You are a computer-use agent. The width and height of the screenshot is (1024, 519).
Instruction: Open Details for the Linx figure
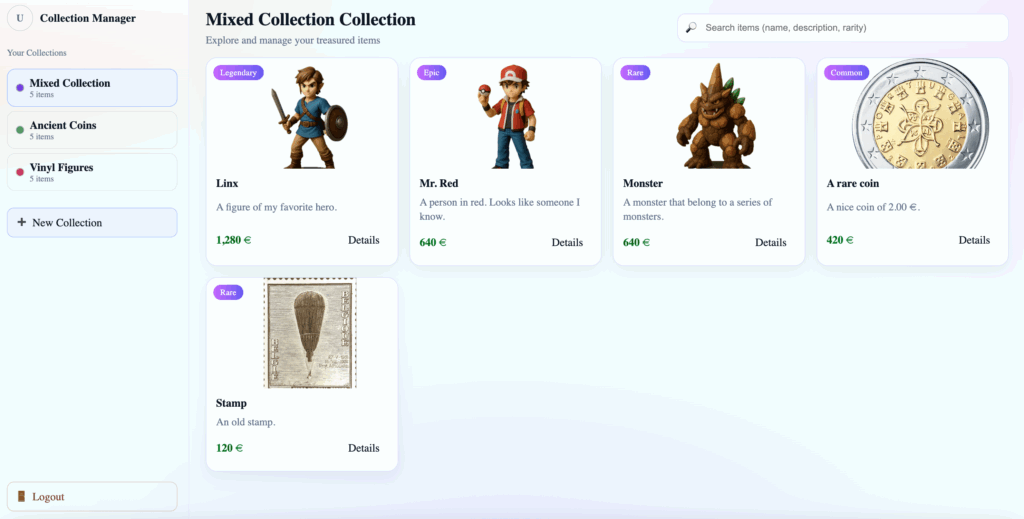(363, 240)
